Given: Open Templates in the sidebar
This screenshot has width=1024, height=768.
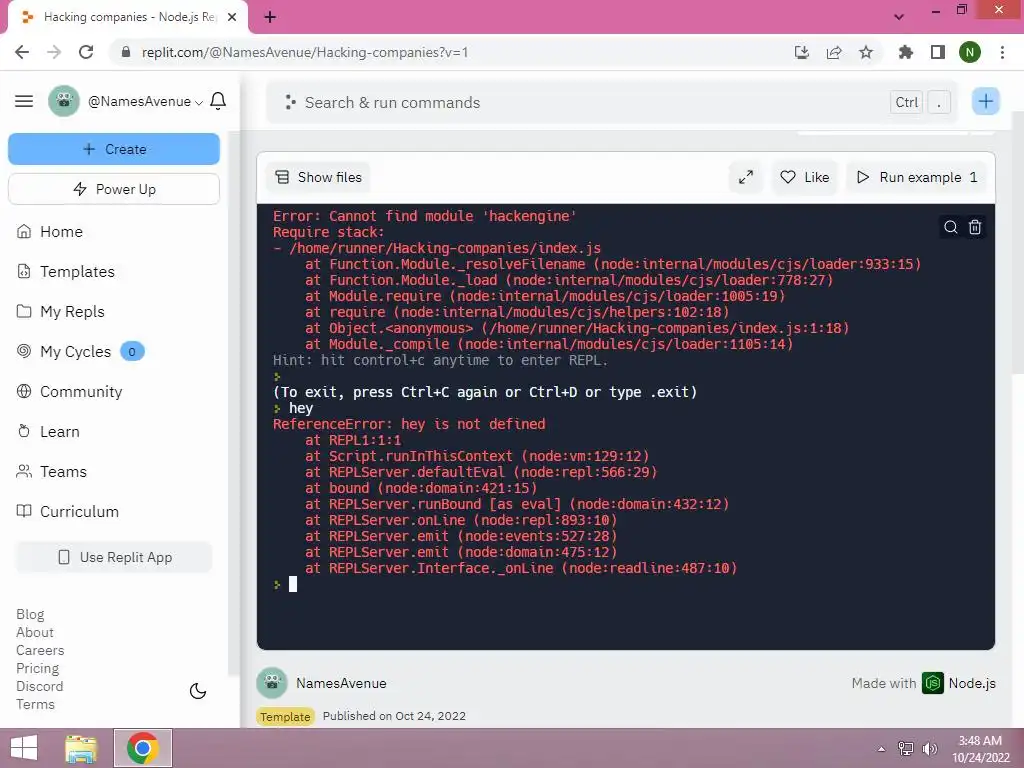Looking at the screenshot, I should [65, 272].
